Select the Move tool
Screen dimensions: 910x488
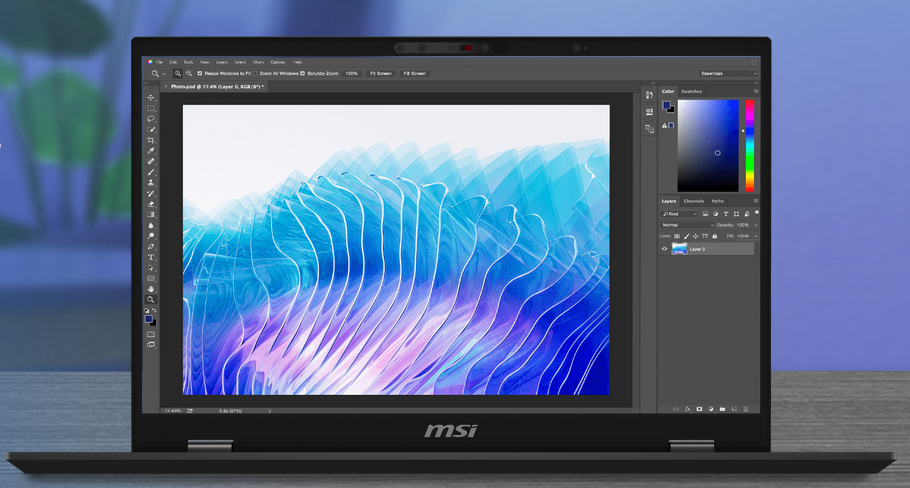click(151, 97)
